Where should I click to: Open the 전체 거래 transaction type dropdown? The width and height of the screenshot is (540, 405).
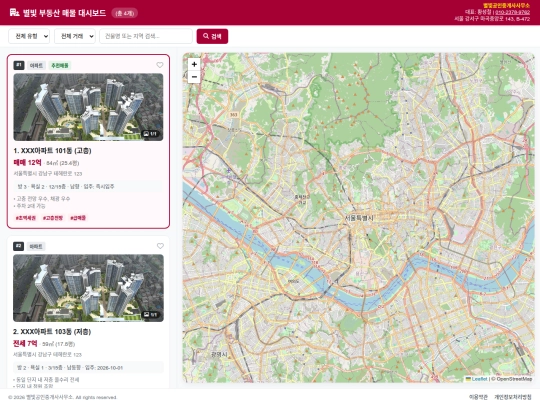[75, 36]
